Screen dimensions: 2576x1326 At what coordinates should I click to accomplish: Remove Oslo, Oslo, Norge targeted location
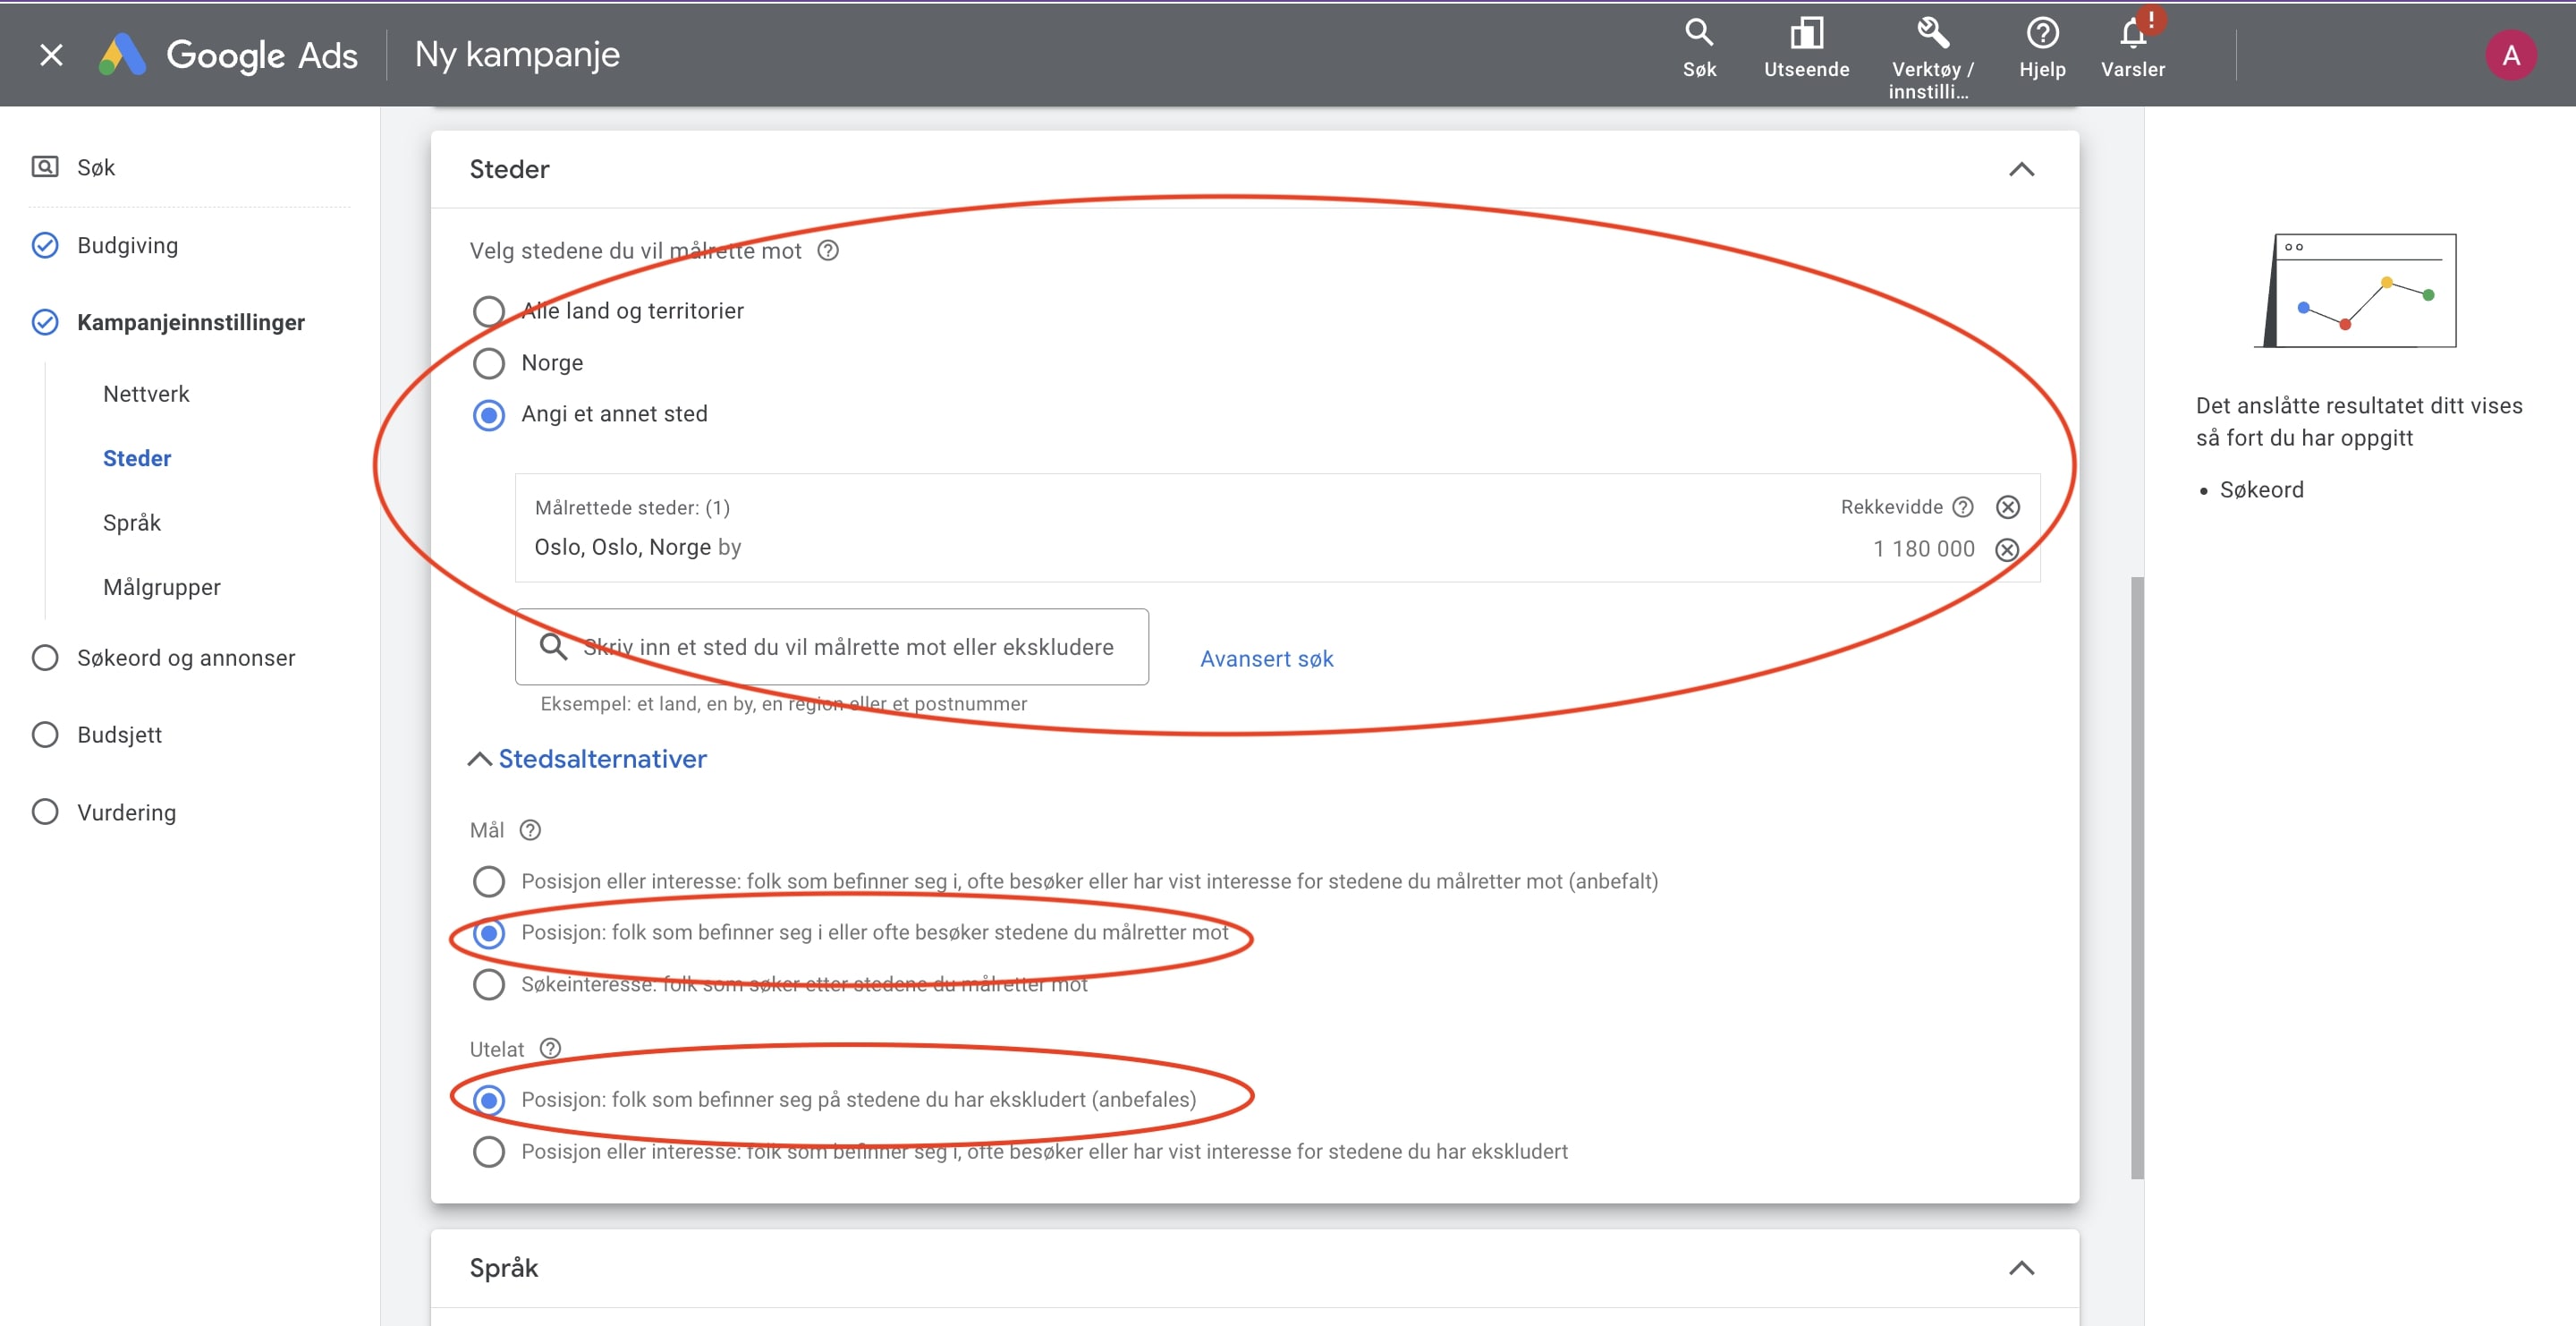(x=2007, y=549)
